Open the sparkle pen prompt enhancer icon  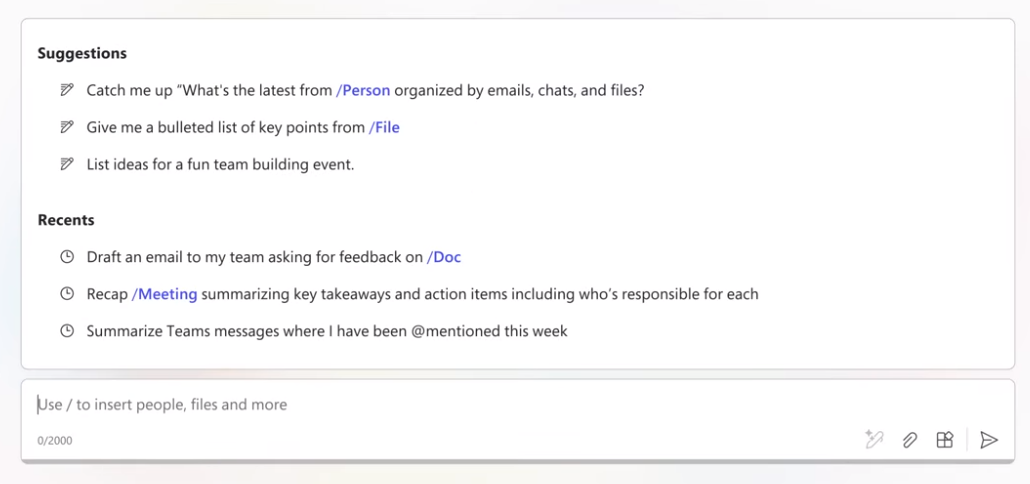tap(874, 440)
